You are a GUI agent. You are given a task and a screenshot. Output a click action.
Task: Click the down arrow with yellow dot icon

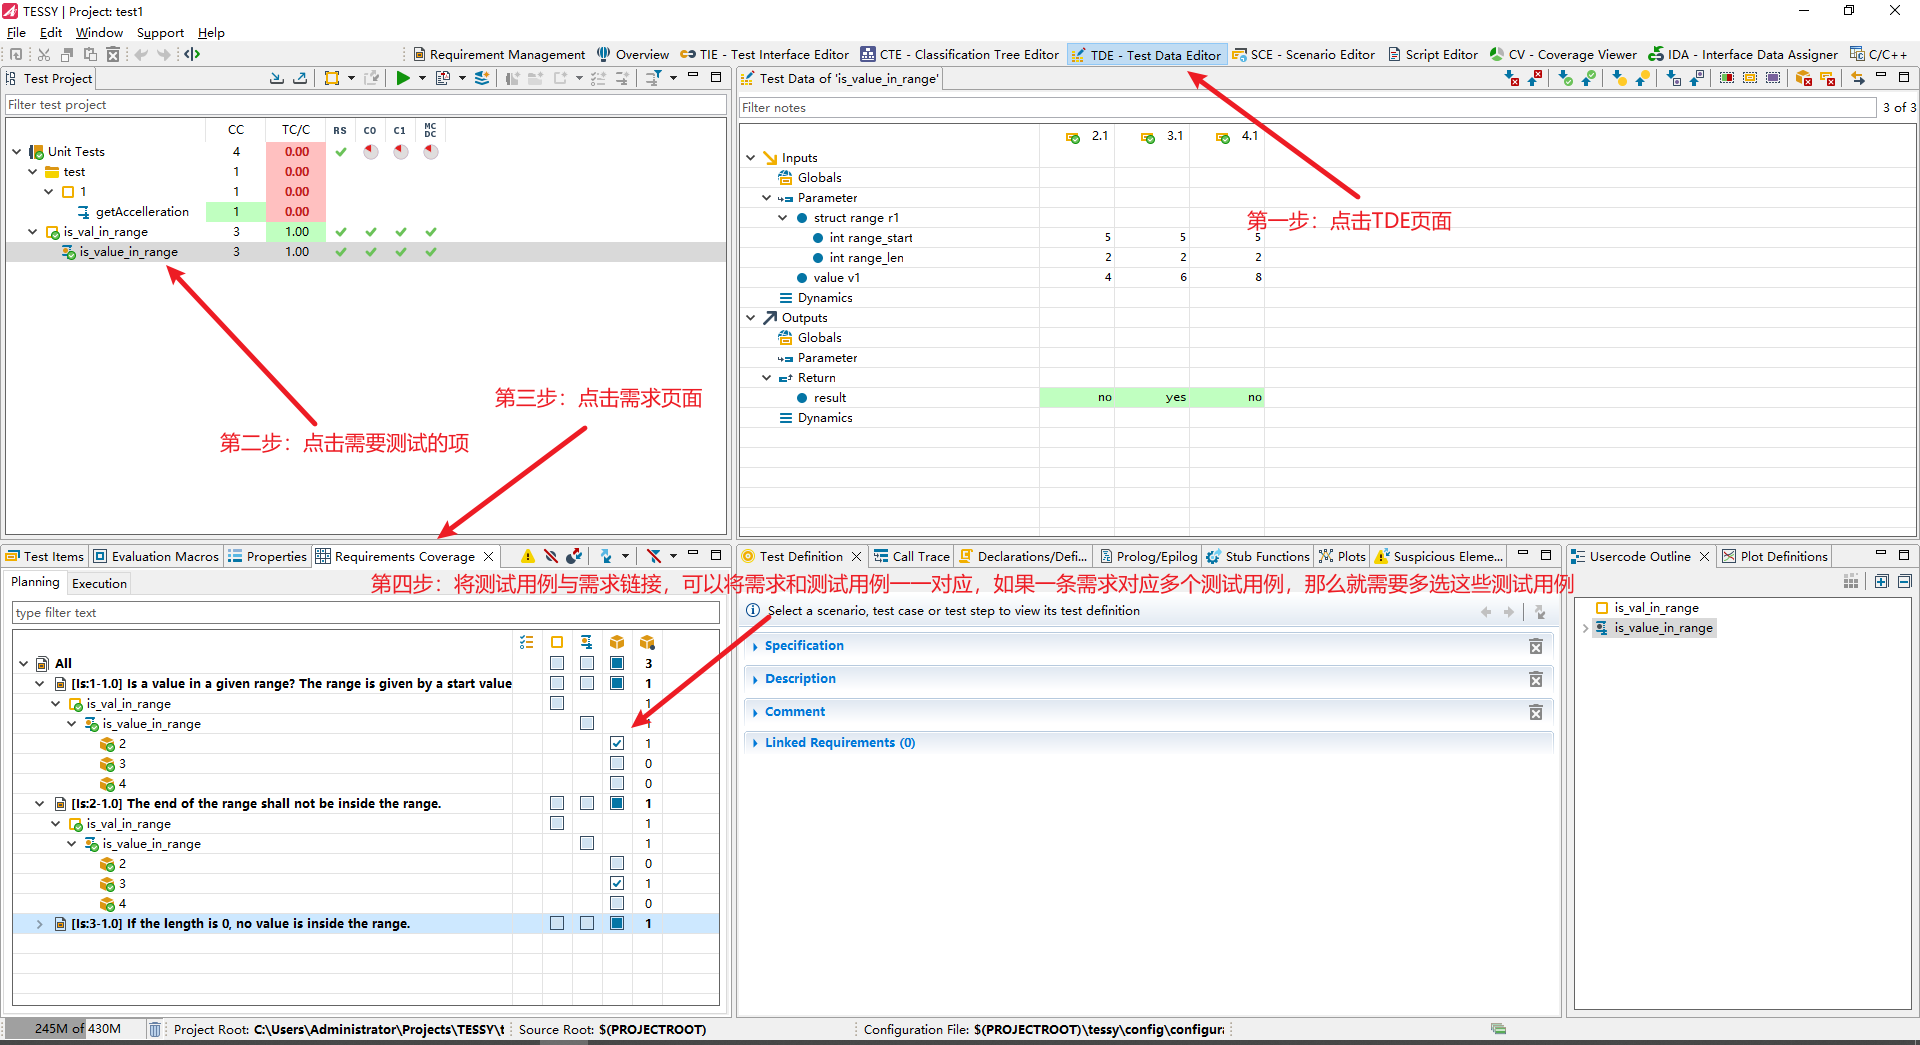1620,78
